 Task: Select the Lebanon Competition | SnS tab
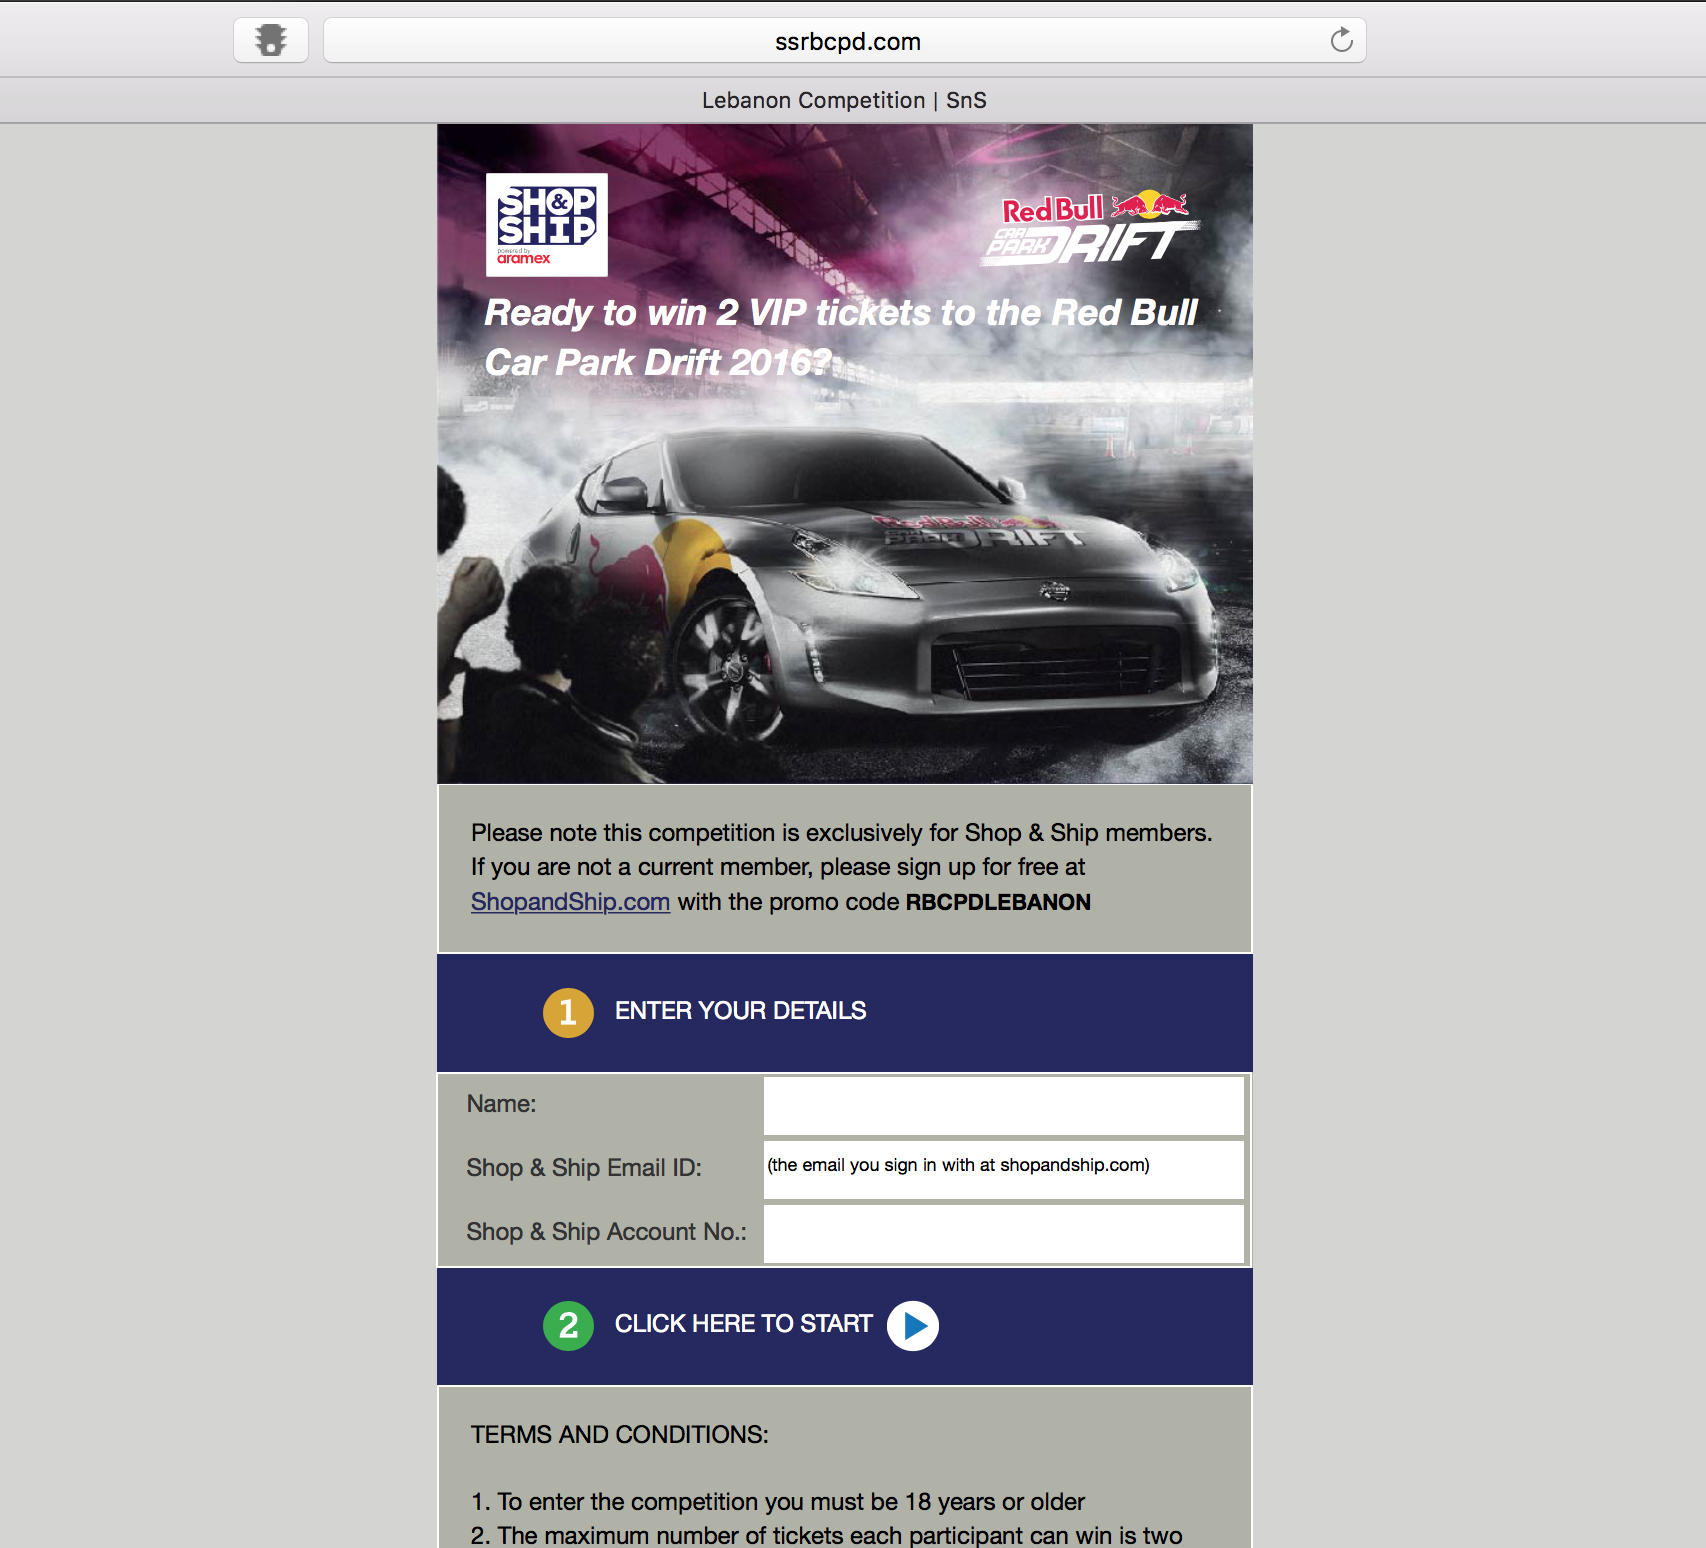point(844,100)
